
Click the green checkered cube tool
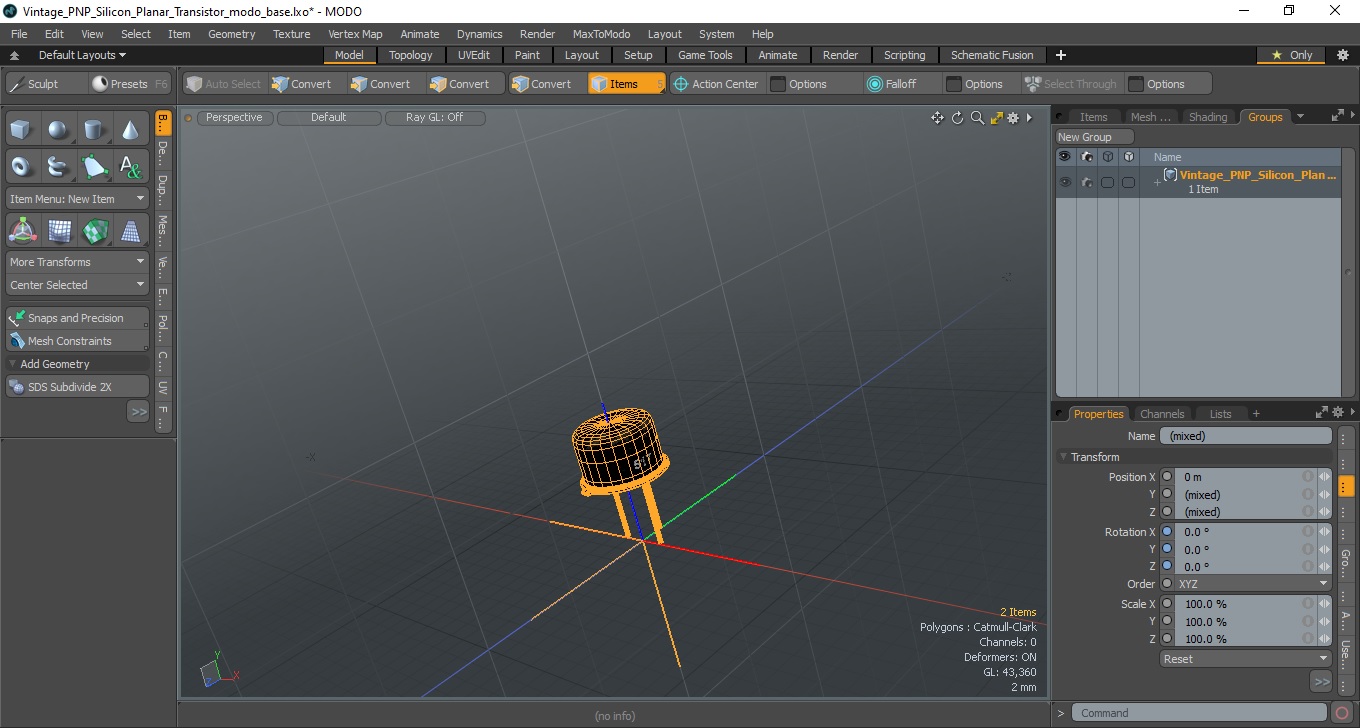tap(95, 231)
